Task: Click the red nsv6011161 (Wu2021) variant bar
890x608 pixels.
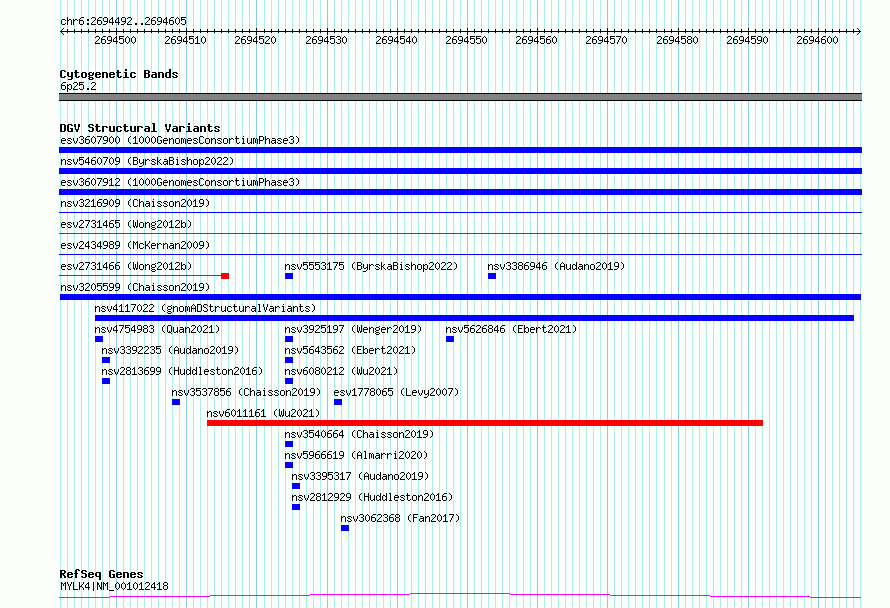Action: (485, 423)
